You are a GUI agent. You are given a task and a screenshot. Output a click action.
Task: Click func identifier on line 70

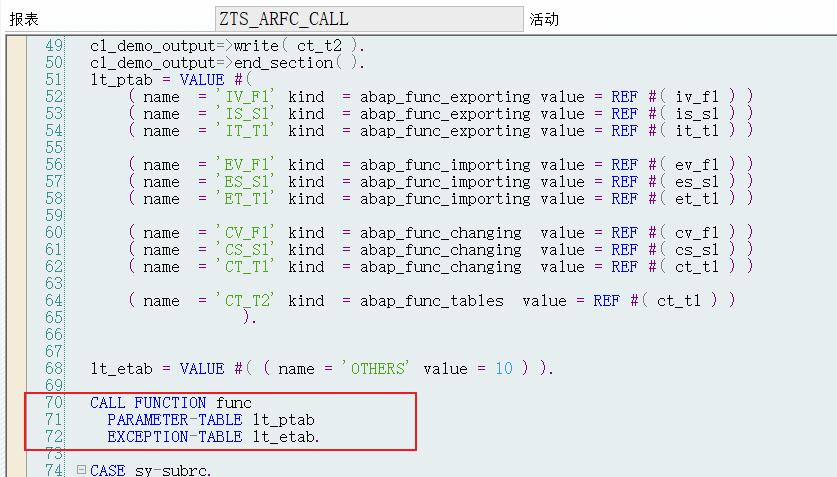[x=234, y=402]
